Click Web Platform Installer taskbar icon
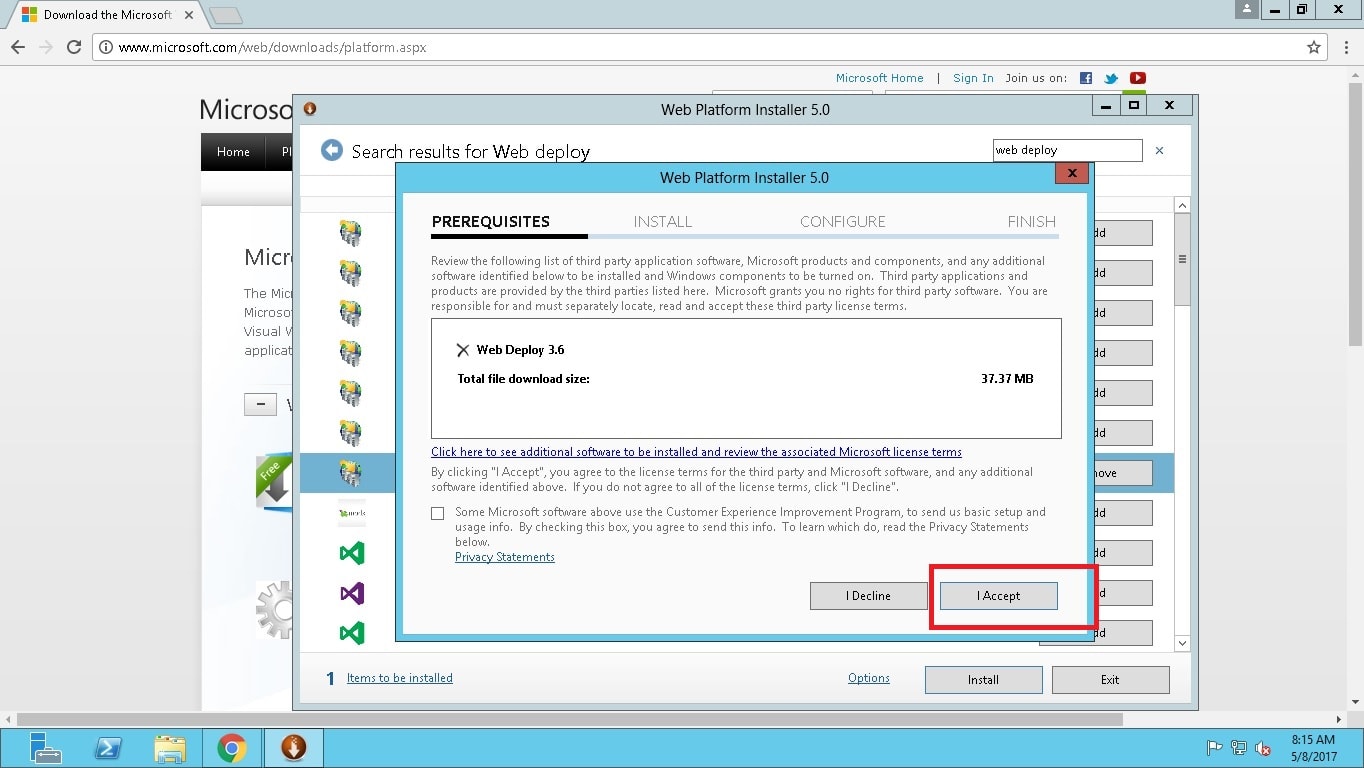Screen dimensions: 1364x768 [293, 748]
